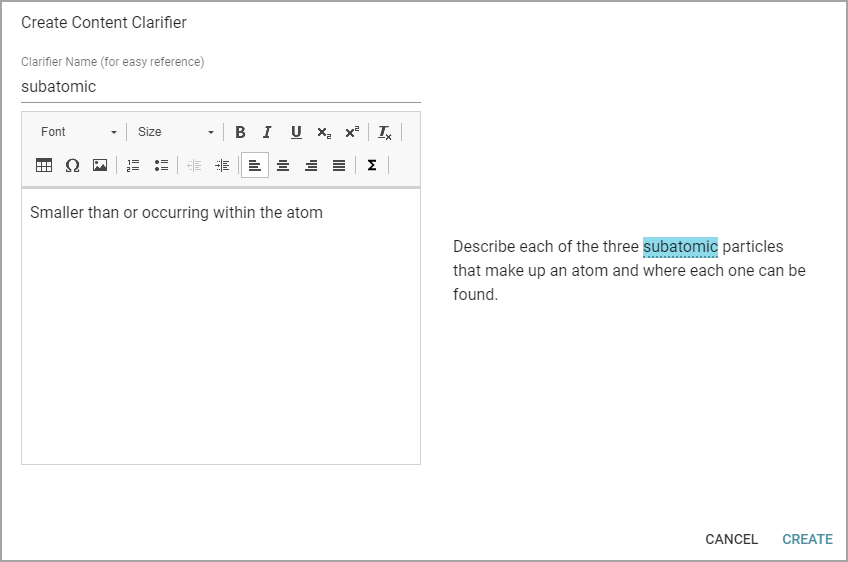Center align the text

(x=283, y=165)
